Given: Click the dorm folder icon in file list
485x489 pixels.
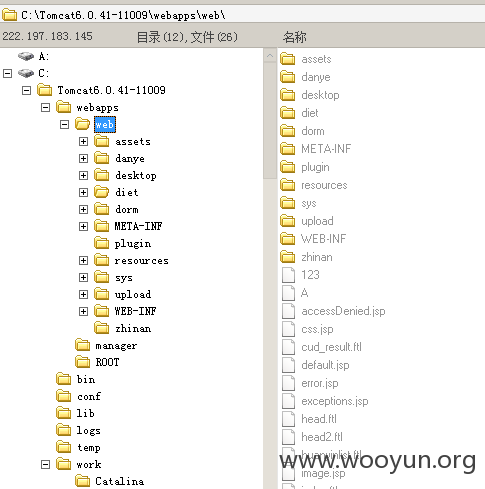Looking at the screenshot, I should 287,131.
